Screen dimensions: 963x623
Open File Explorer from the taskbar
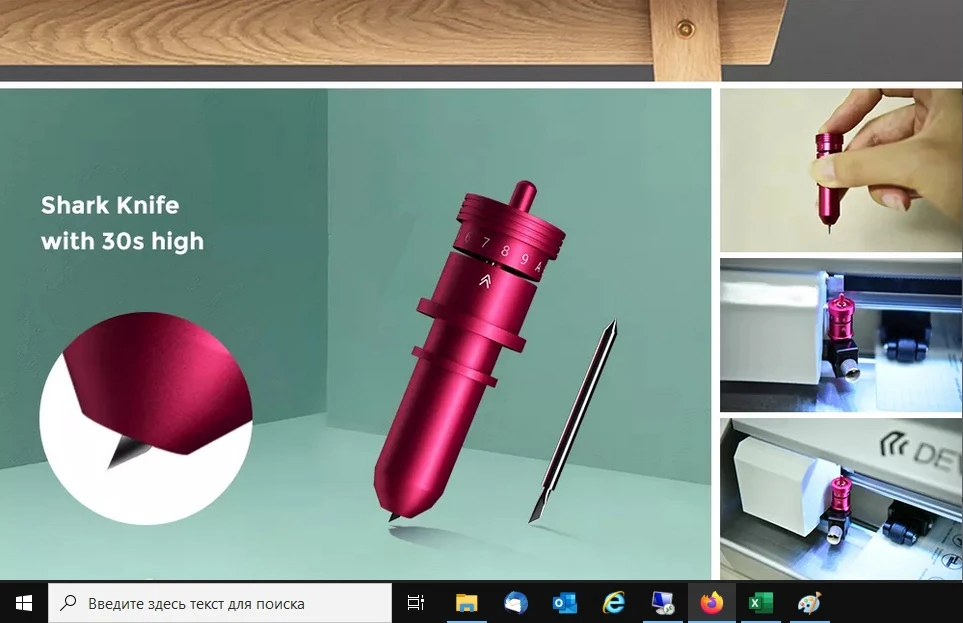(466, 603)
